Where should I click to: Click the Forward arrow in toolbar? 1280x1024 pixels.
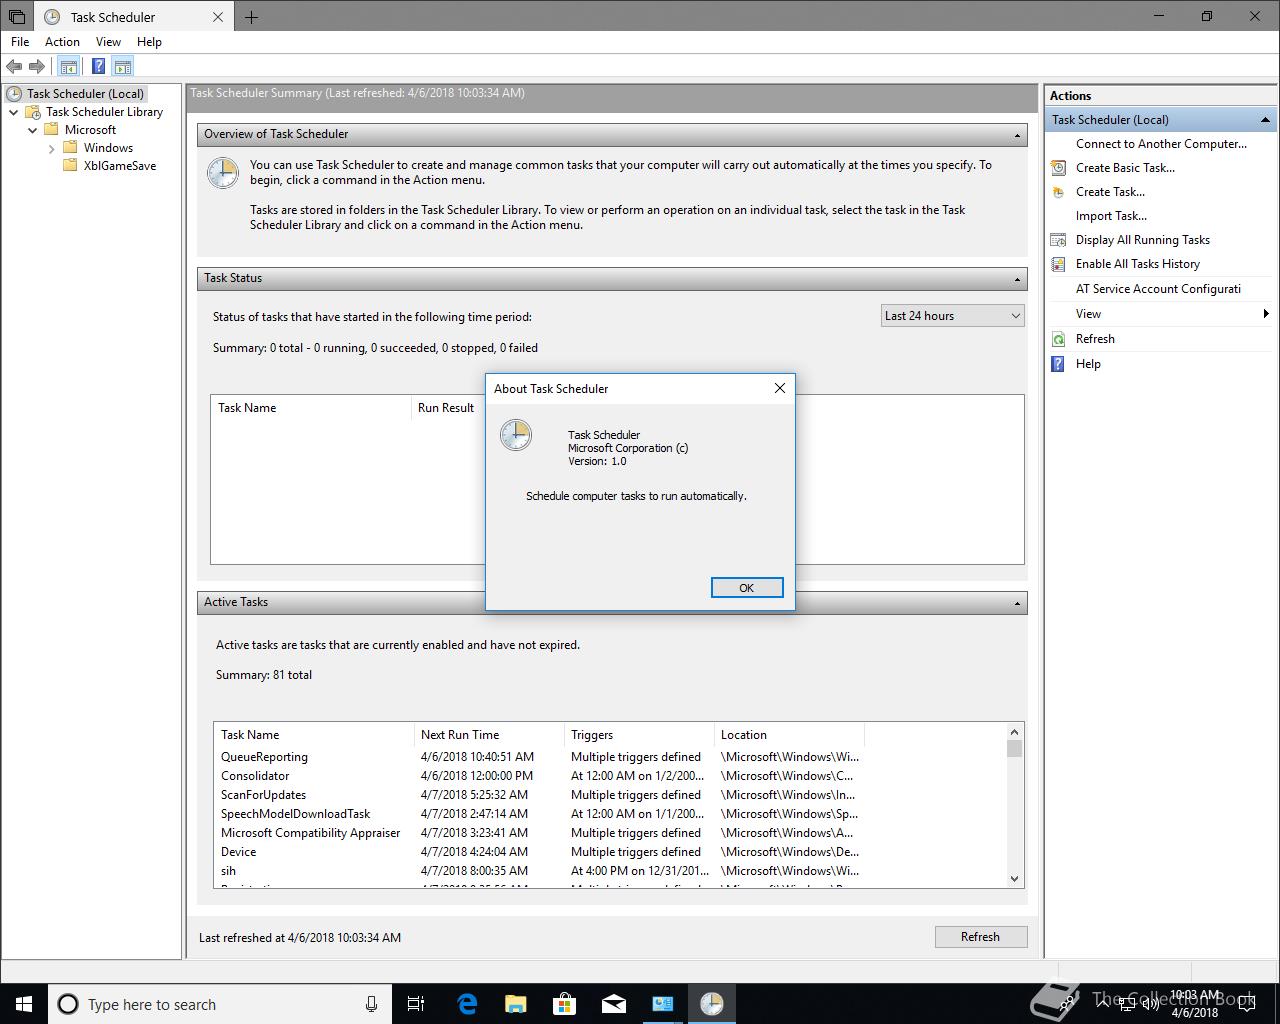[x=37, y=67]
